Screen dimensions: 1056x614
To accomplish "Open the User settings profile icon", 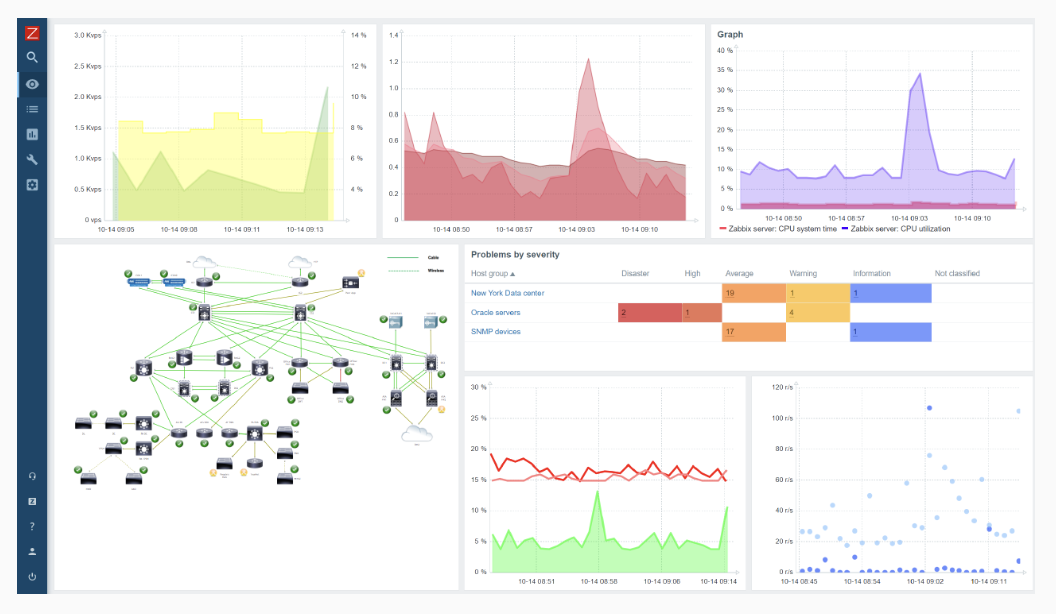I will coord(32,551).
